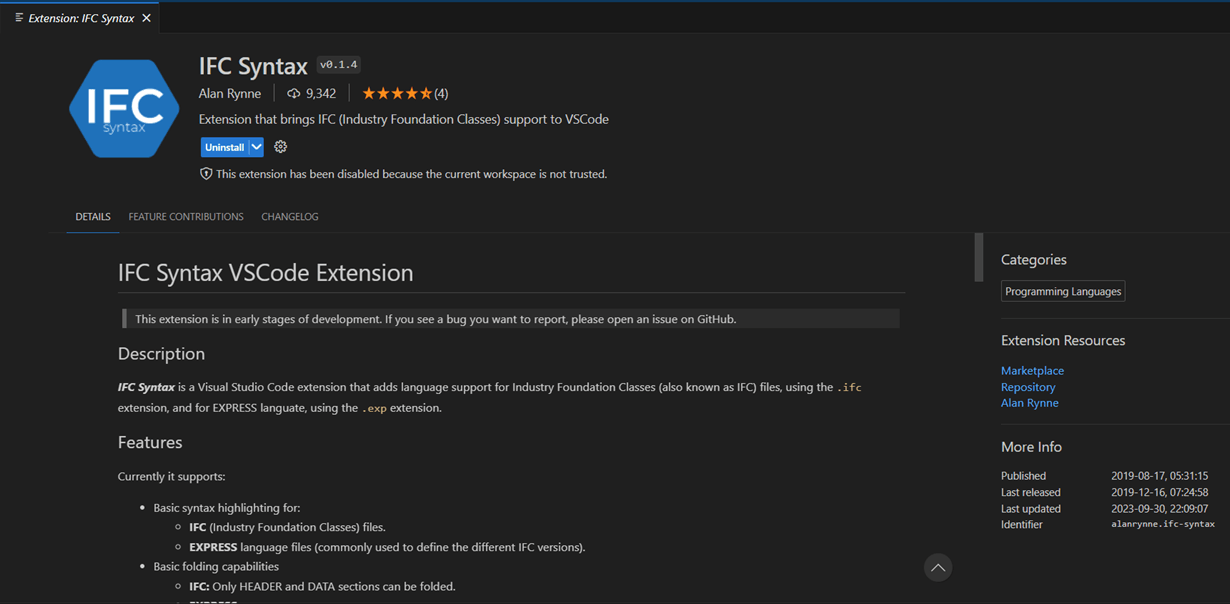This screenshot has height=604, width=1230.
Task: Close the Extension: IFC Syntax tab
Action: (147, 18)
